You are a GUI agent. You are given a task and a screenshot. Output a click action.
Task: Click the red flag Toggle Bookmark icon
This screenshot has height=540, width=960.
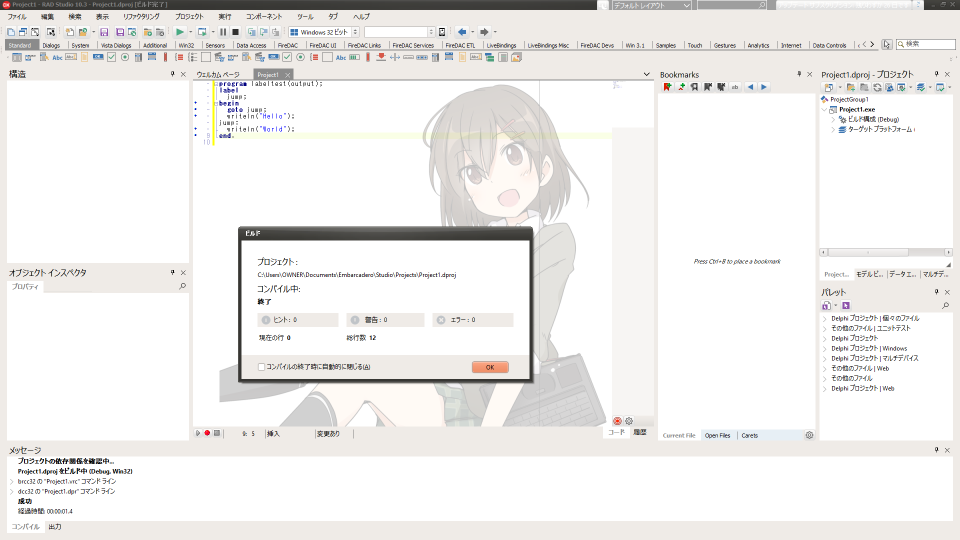click(667, 87)
